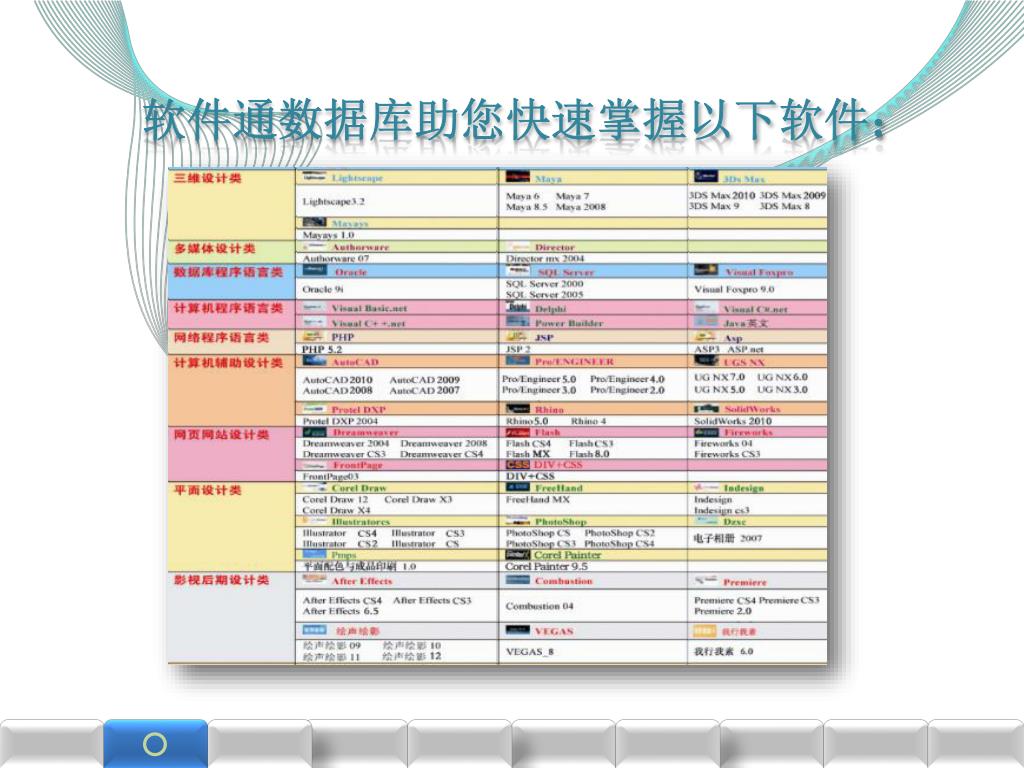Viewport: 1024px width, 768px height.
Task: Click the 绘声绘影 logo icon
Action: click(314, 630)
